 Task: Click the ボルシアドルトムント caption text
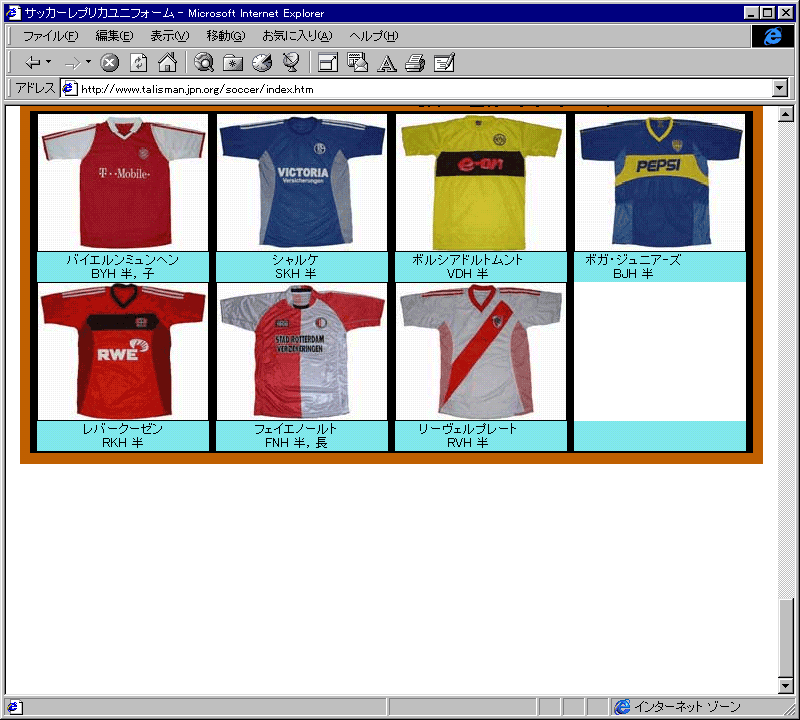(x=467, y=260)
